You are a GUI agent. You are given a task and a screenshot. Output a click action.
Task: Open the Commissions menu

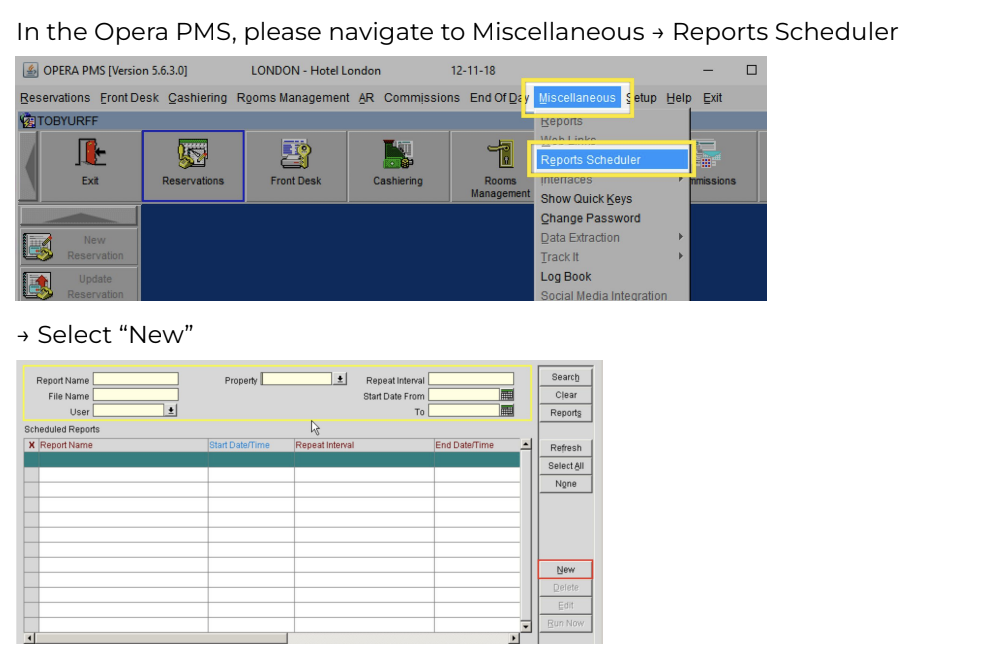pyautogui.click(x=421, y=97)
